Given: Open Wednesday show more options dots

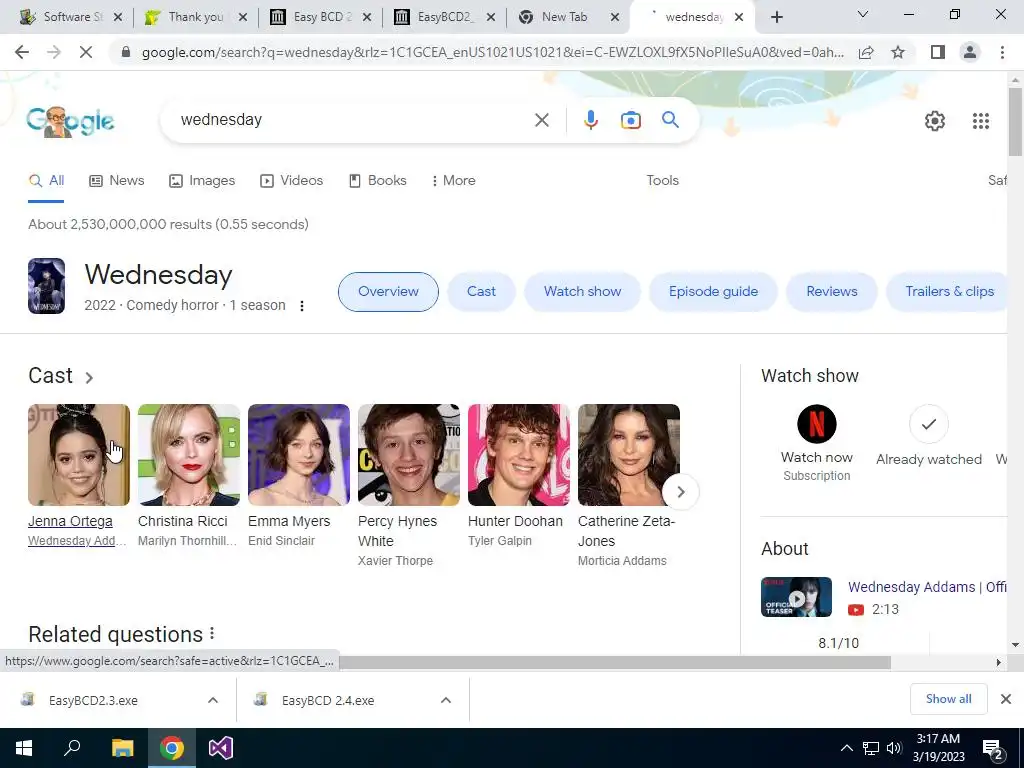Looking at the screenshot, I should click(302, 306).
